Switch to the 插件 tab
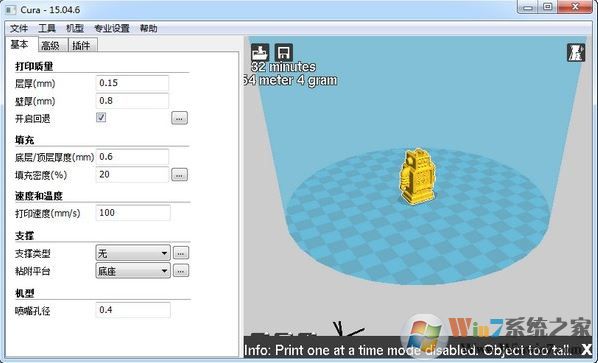Viewport: 598px width, 363px height. click(83, 45)
